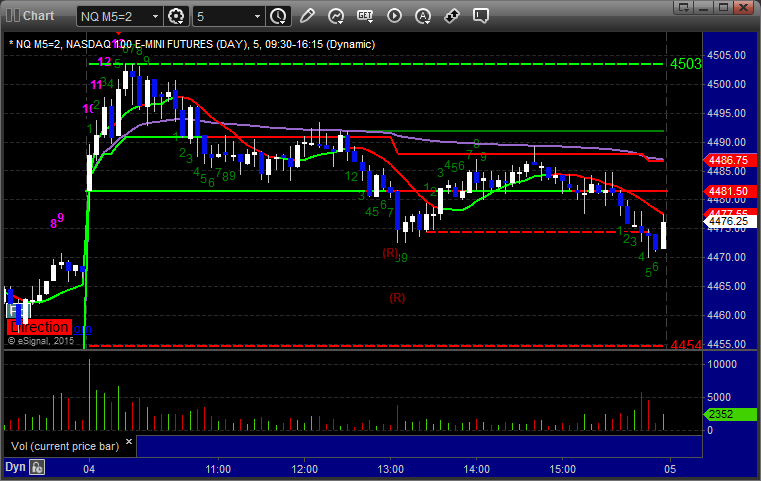Expand the NQ M5=2 symbol dropdown

click(155, 17)
